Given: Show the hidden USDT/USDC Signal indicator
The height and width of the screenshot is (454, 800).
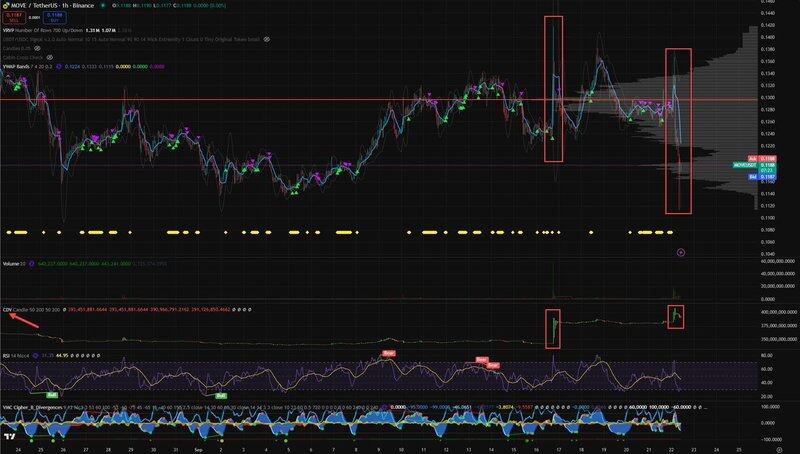Looking at the screenshot, I should pos(267,39).
